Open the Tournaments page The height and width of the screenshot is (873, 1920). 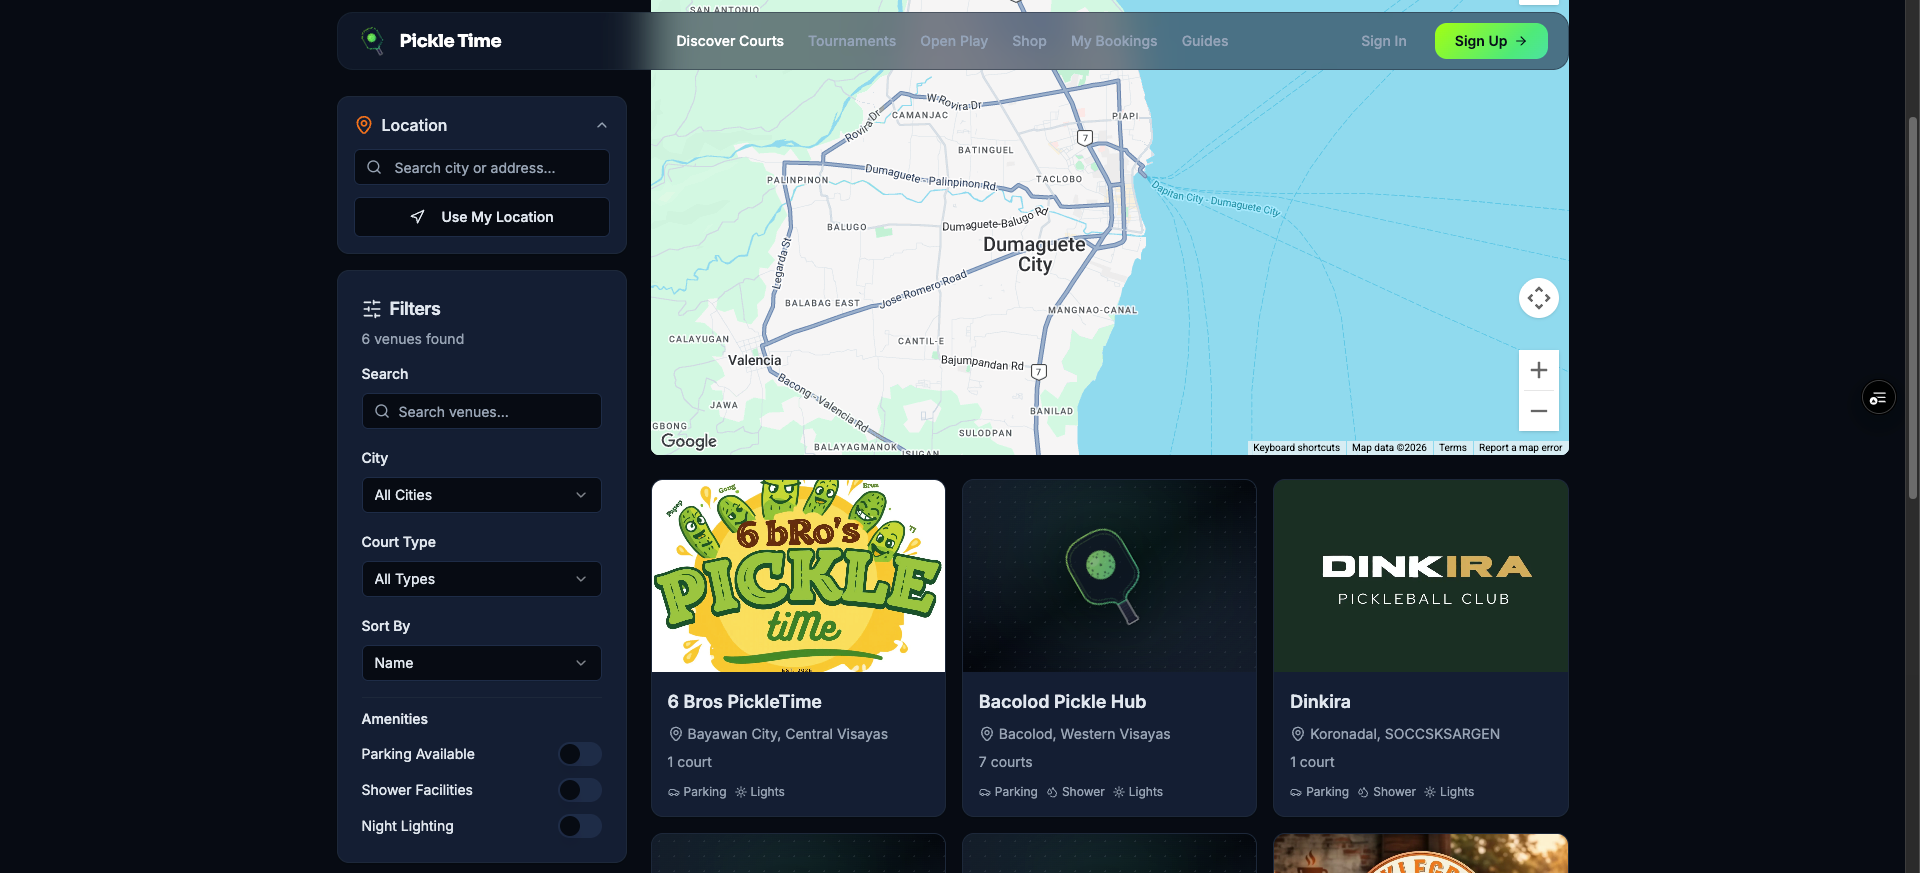click(x=852, y=41)
